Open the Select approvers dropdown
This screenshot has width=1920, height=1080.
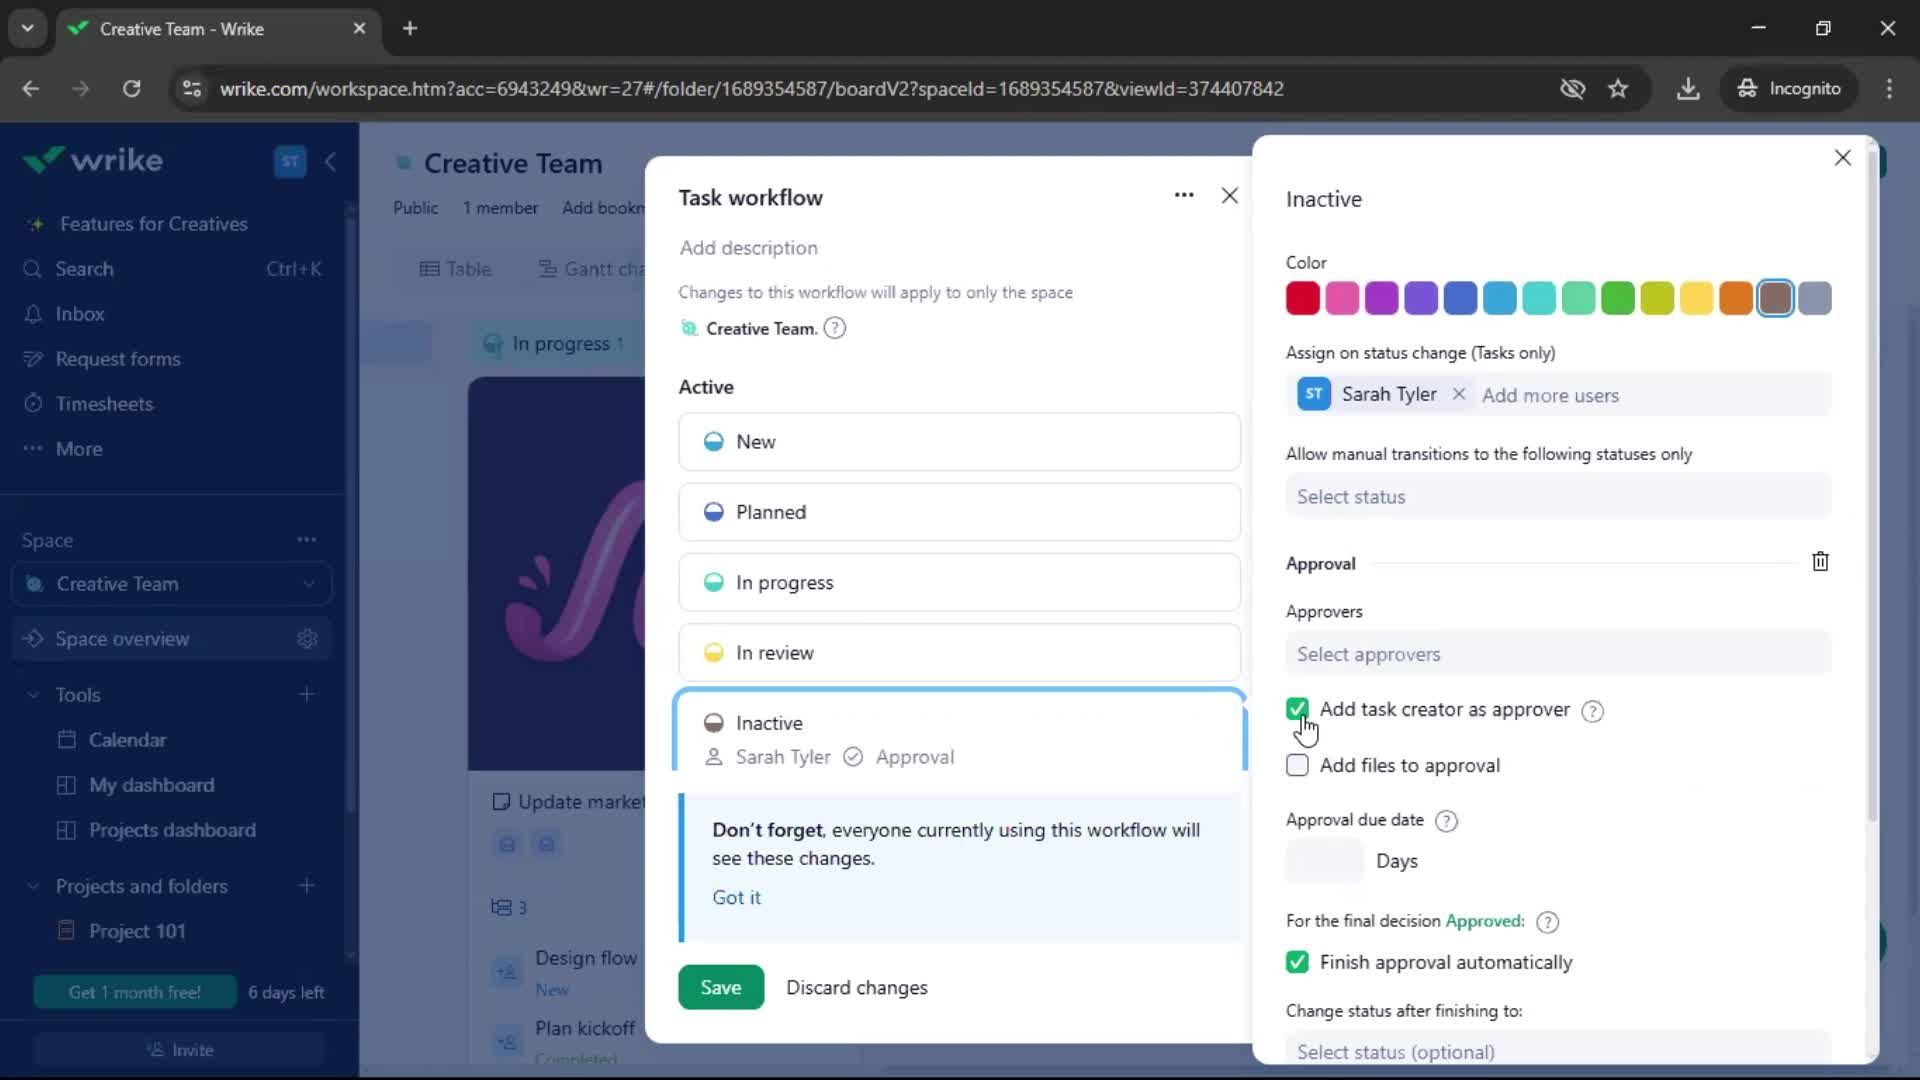tap(1558, 654)
